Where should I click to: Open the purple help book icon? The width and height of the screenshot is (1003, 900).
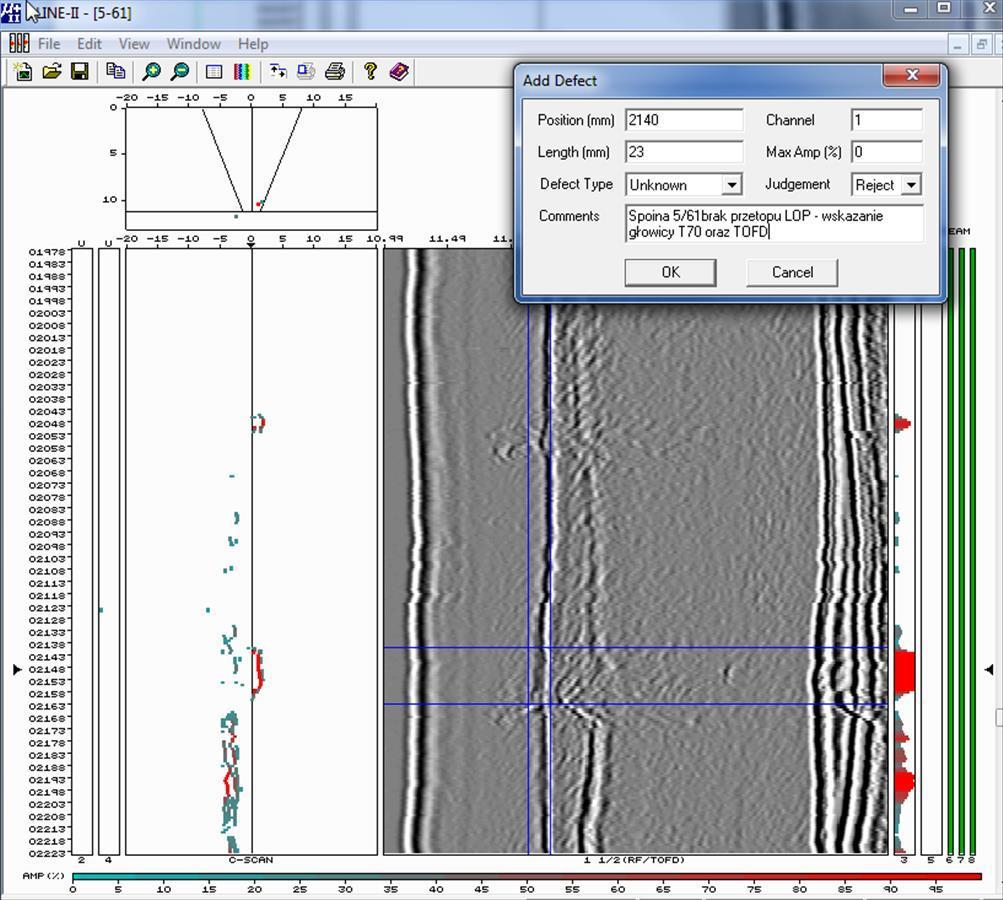point(399,72)
